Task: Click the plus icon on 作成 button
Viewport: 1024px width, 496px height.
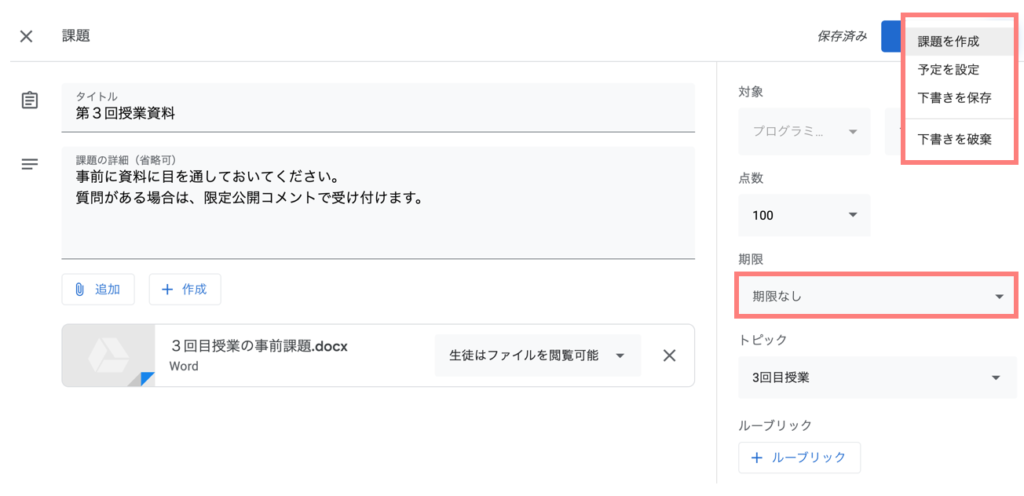Action: tap(167, 290)
